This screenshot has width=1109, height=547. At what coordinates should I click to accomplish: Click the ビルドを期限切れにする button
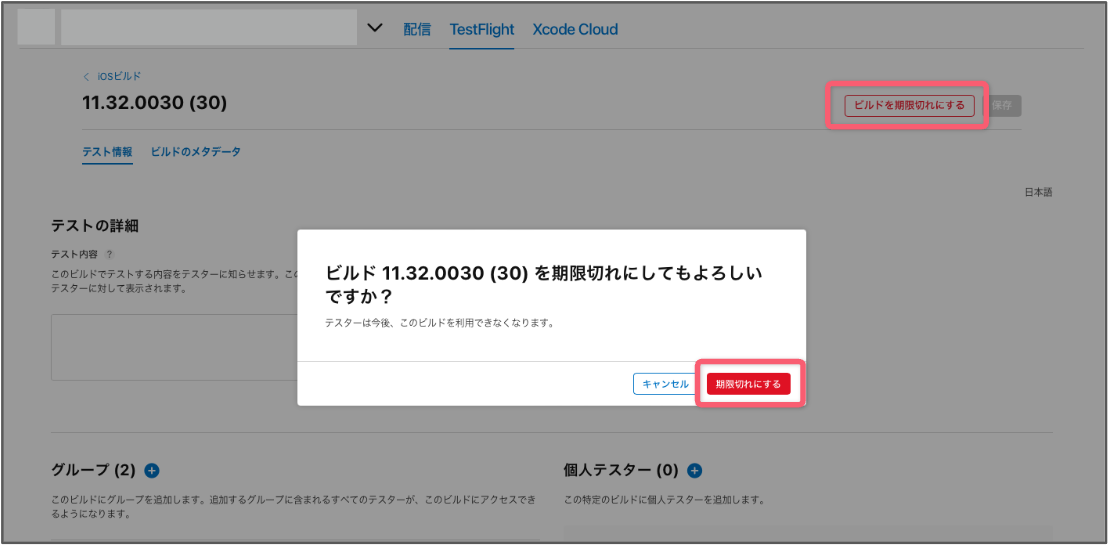(909, 105)
